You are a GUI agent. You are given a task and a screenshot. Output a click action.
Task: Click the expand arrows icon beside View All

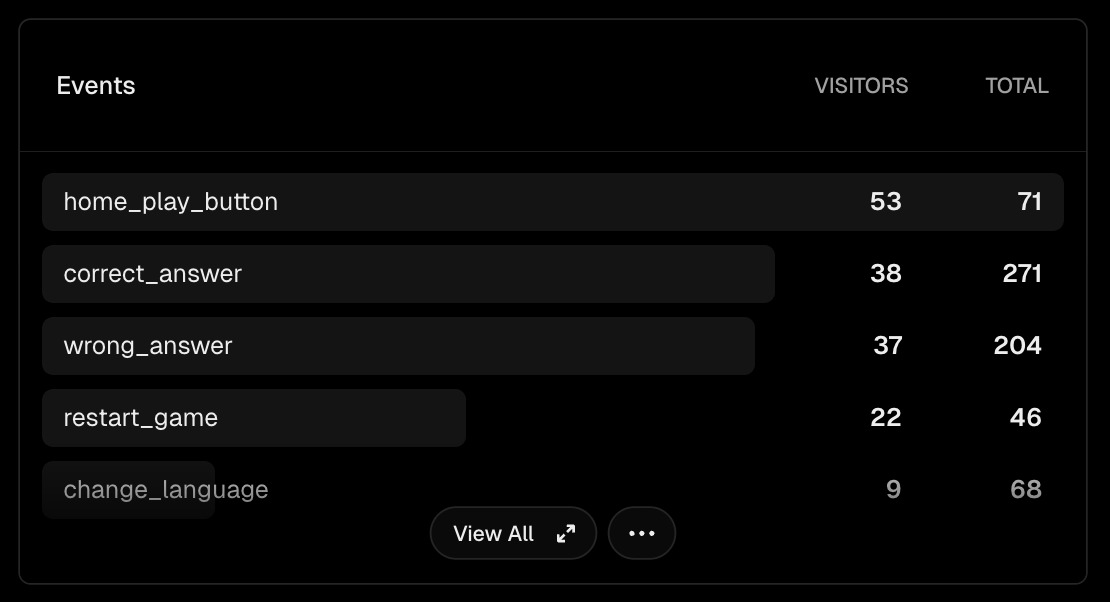click(x=566, y=534)
